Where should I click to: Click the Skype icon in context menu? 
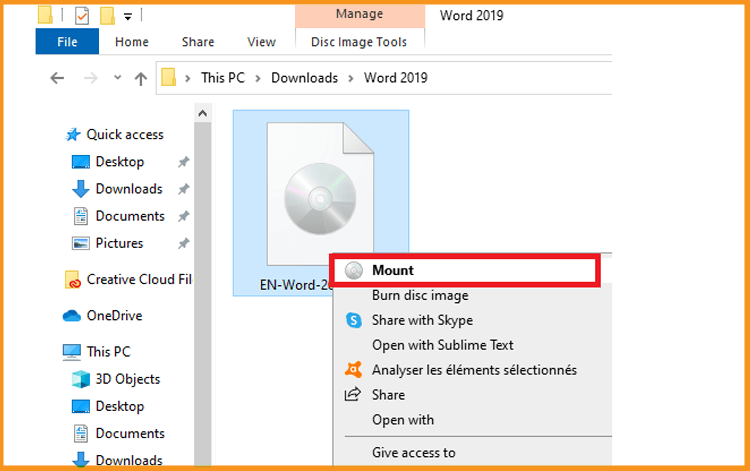click(x=353, y=320)
